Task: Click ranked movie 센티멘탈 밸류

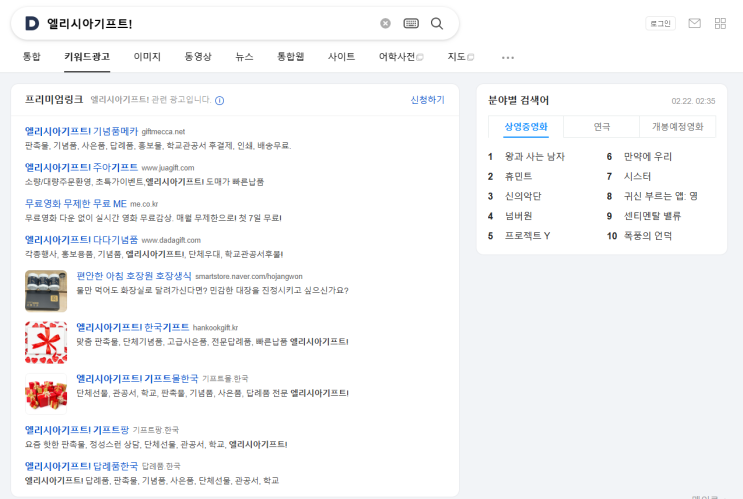Action: pyautogui.click(x=652, y=217)
